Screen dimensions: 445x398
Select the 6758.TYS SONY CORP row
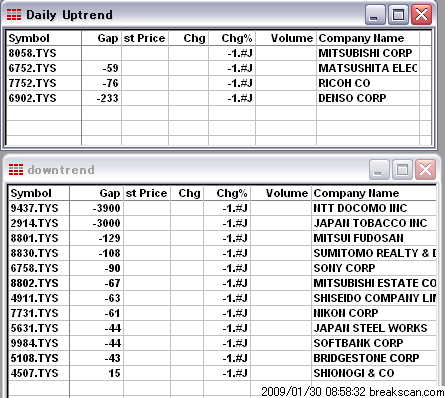tap(222, 268)
